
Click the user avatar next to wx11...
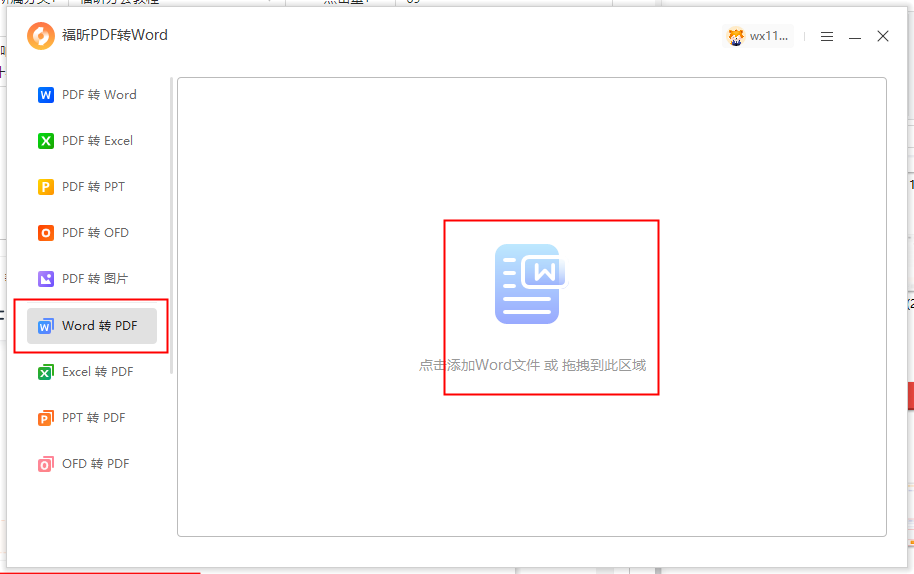[x=736, y=36]
